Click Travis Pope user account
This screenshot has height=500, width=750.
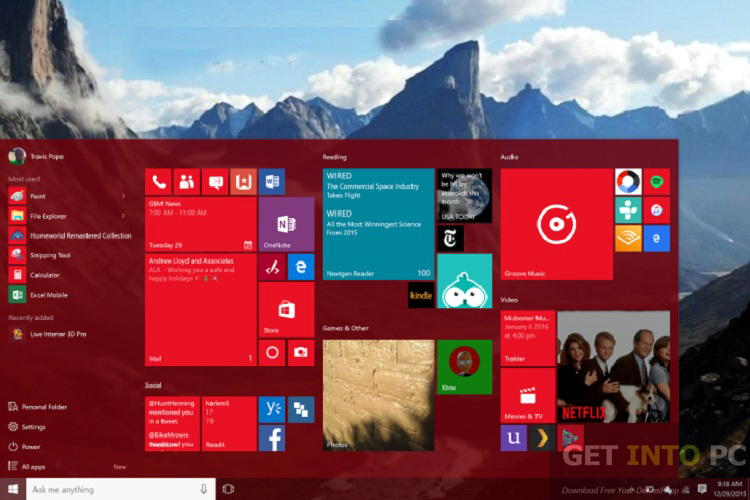pos(36,156)
